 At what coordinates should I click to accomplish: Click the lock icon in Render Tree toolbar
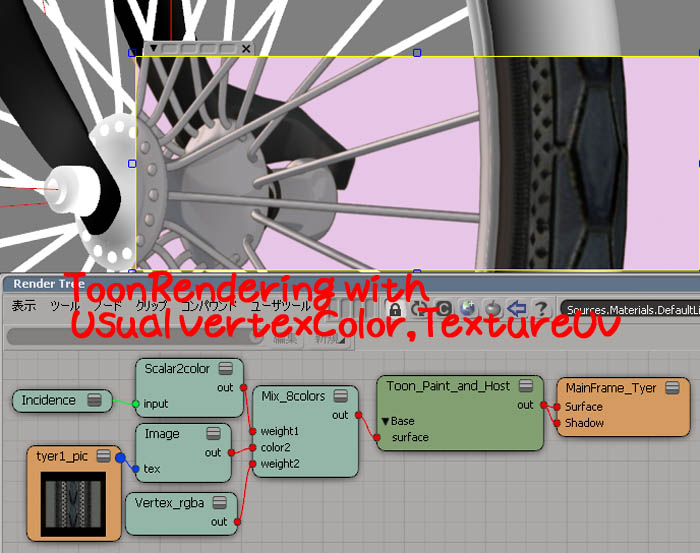coord(395,309)
